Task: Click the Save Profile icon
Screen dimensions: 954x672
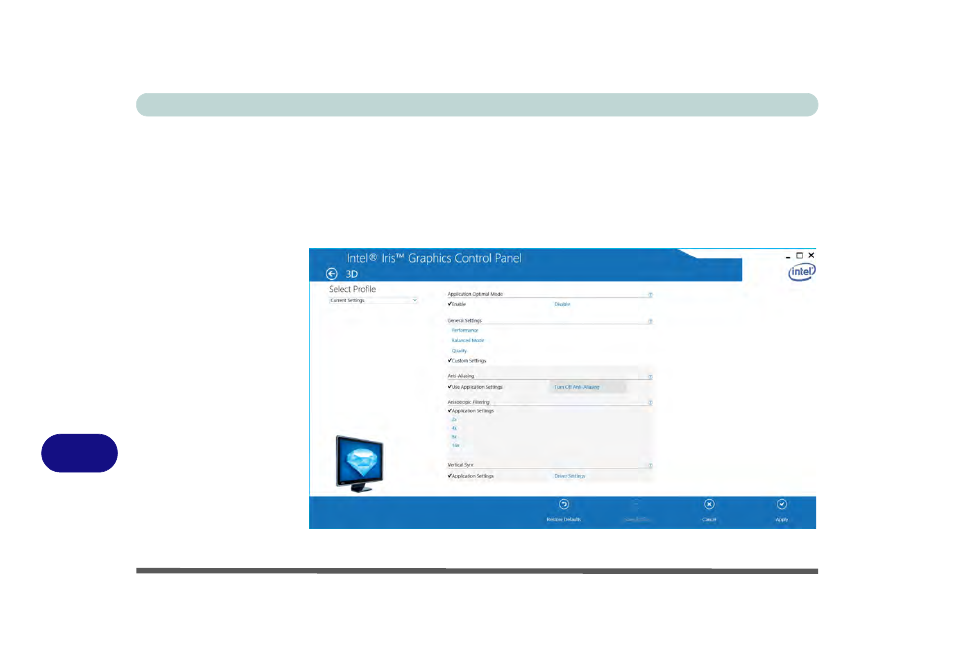Action: pyautogui.click(x=636, y=504)
